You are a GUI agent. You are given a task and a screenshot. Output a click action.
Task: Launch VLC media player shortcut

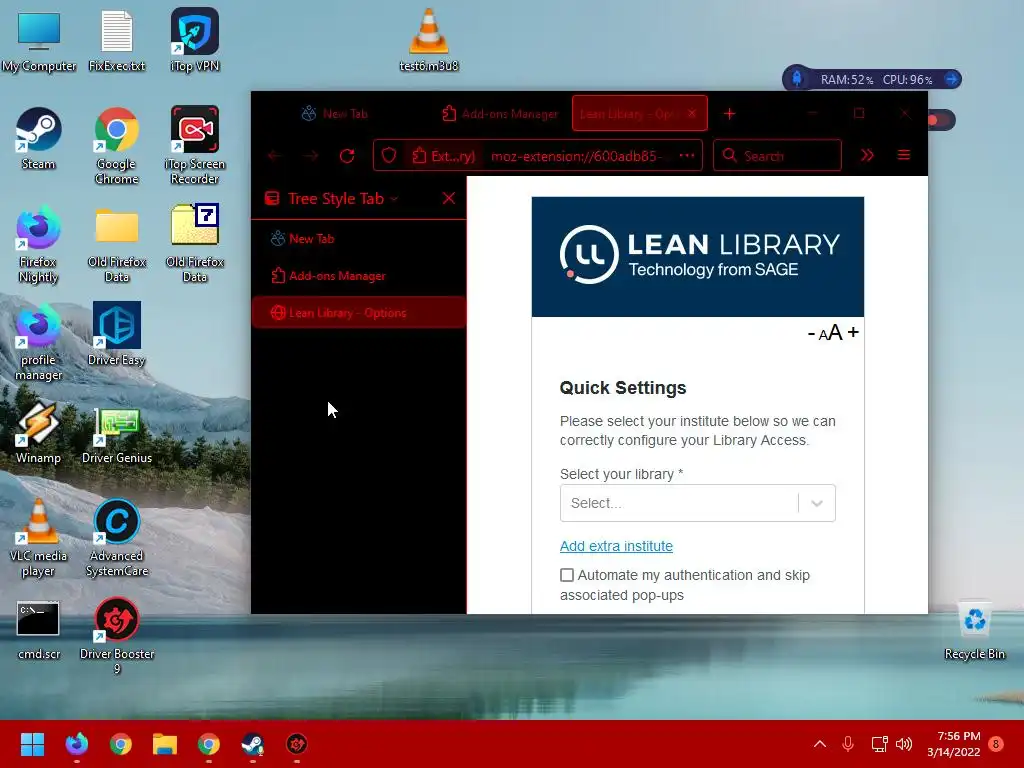tap(39, 538)
